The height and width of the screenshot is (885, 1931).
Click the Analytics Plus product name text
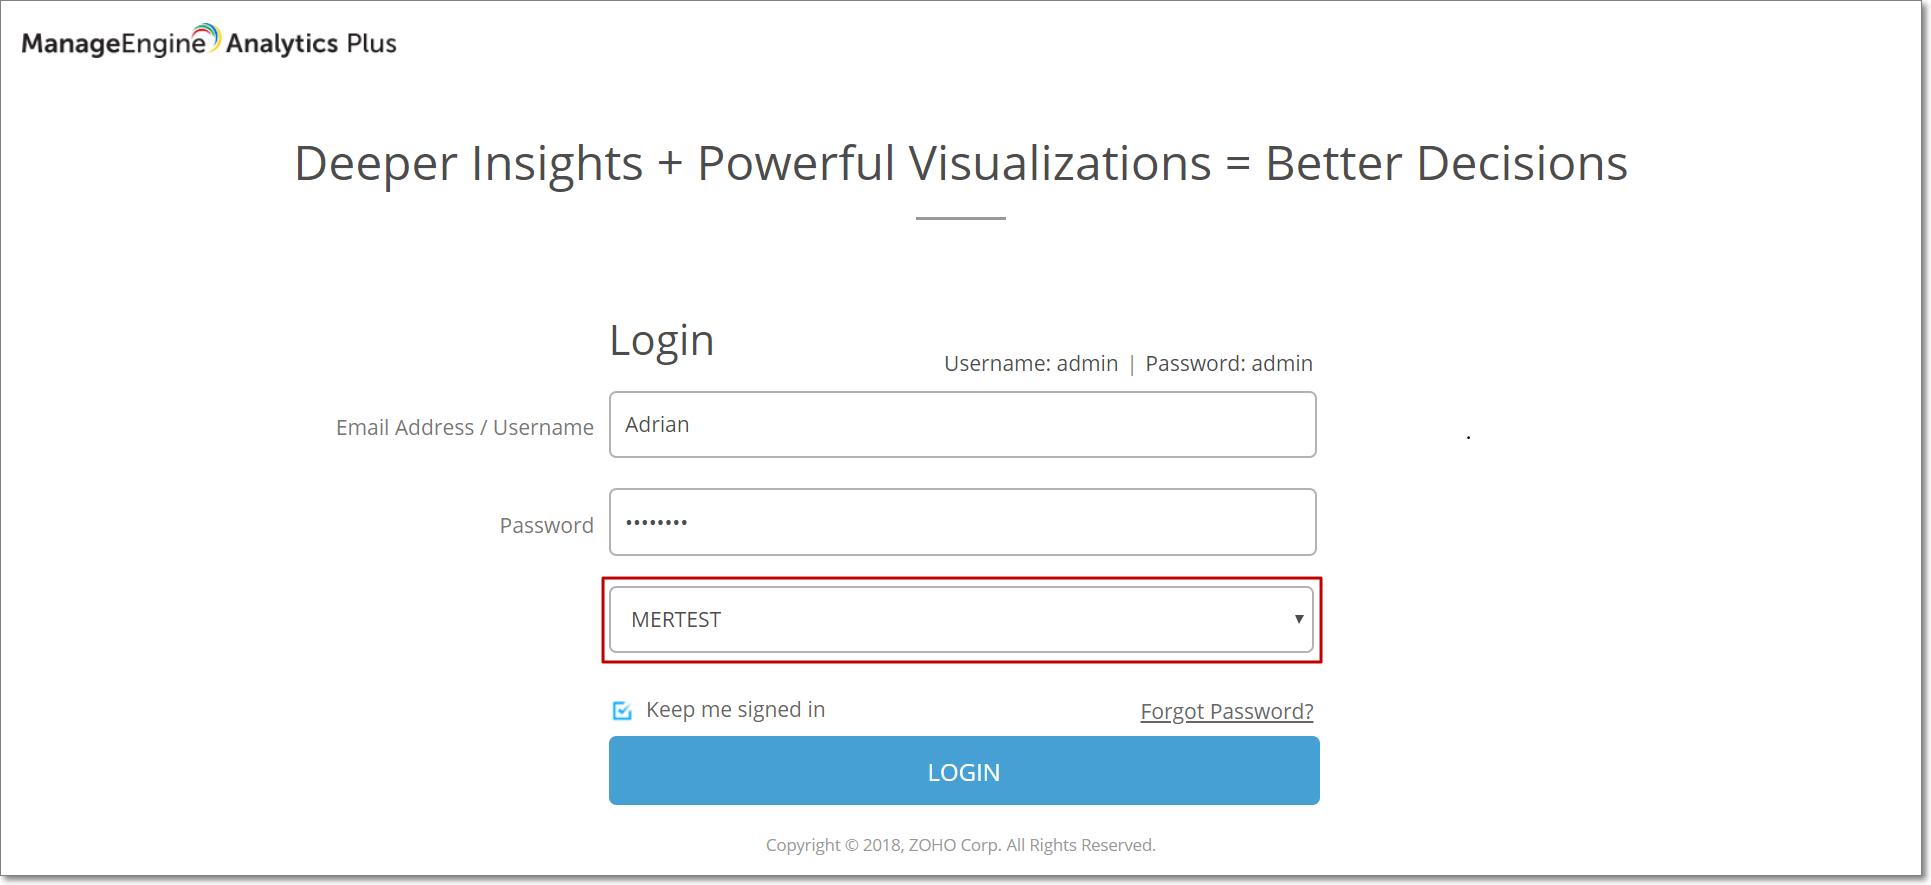pos(311,44)
